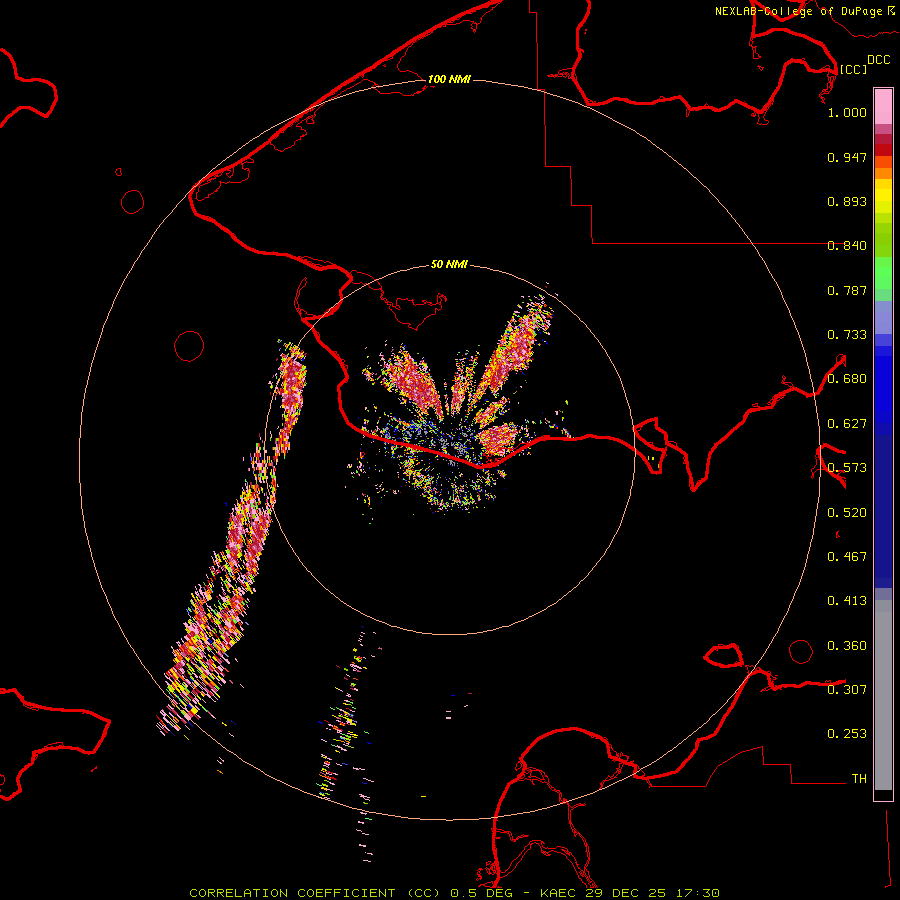
Task: Click the TH threshold label
Action: tap(859, 779)
